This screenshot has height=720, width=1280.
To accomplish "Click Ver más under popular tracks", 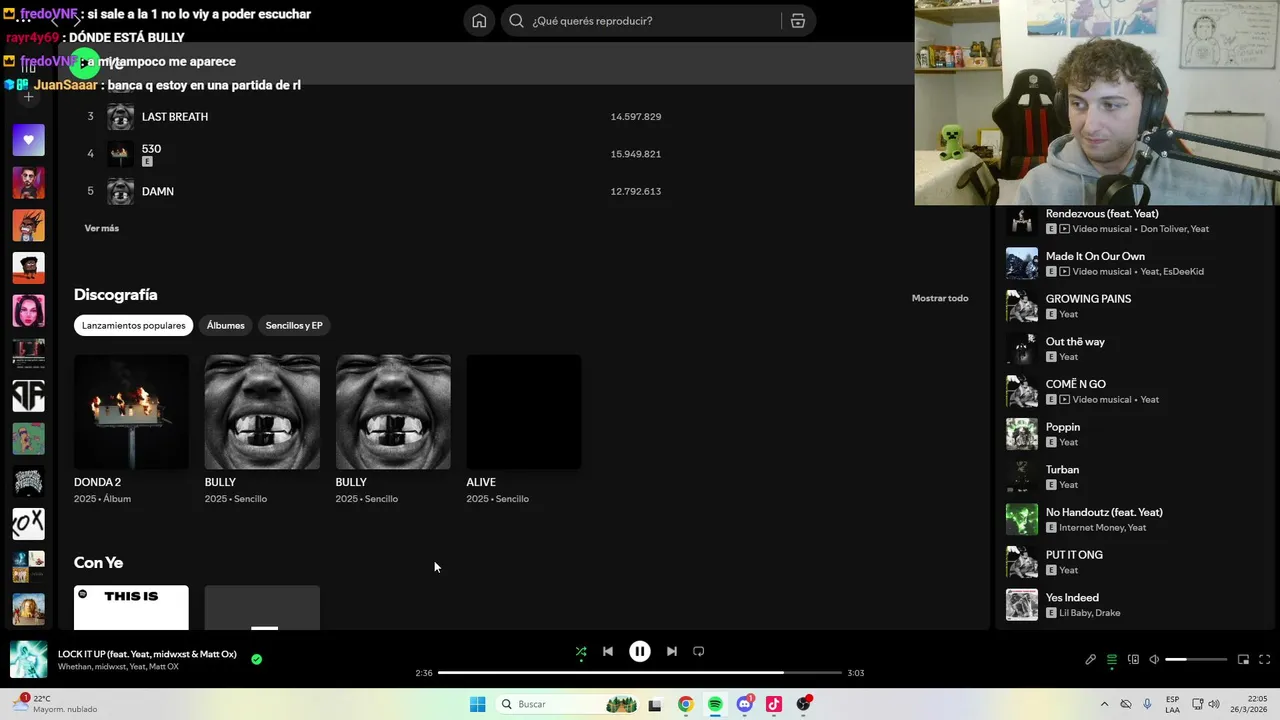I will (102, 228).
